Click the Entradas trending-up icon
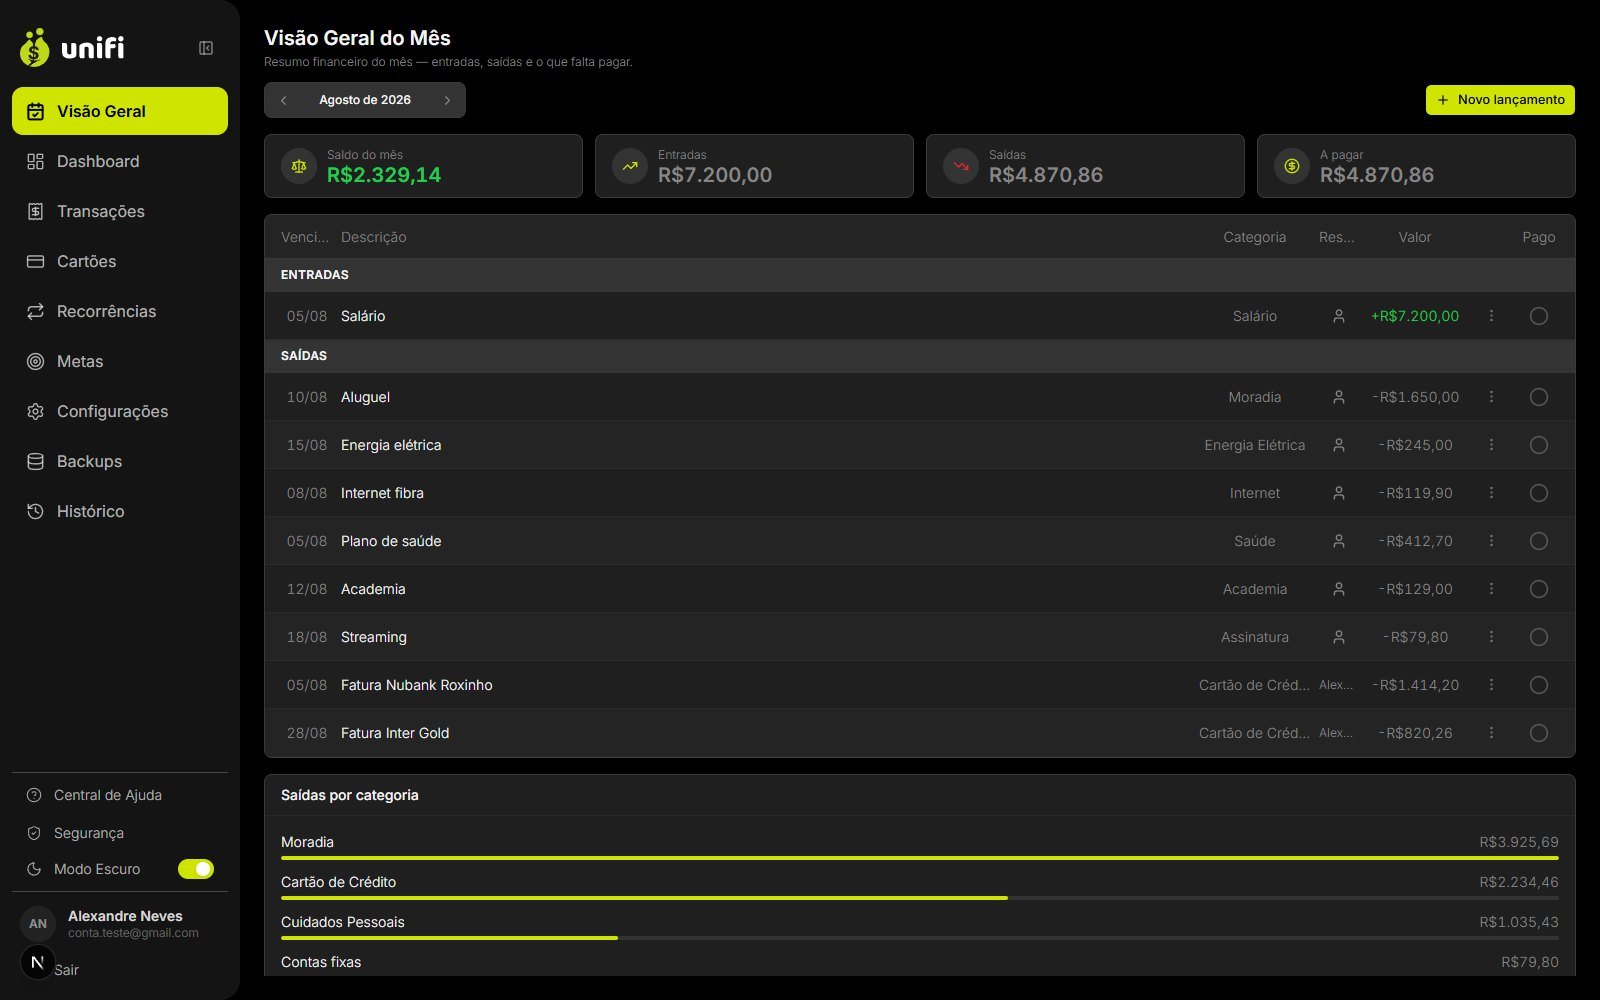1600x1000 pixels. point(629,166)
